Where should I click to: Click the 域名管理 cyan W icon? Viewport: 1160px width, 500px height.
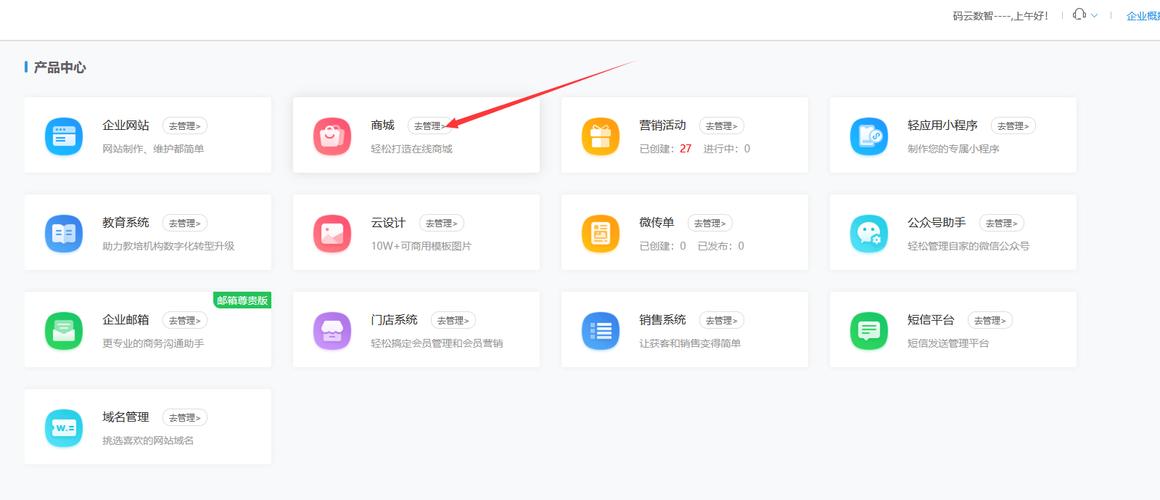(x=64, y=428)
